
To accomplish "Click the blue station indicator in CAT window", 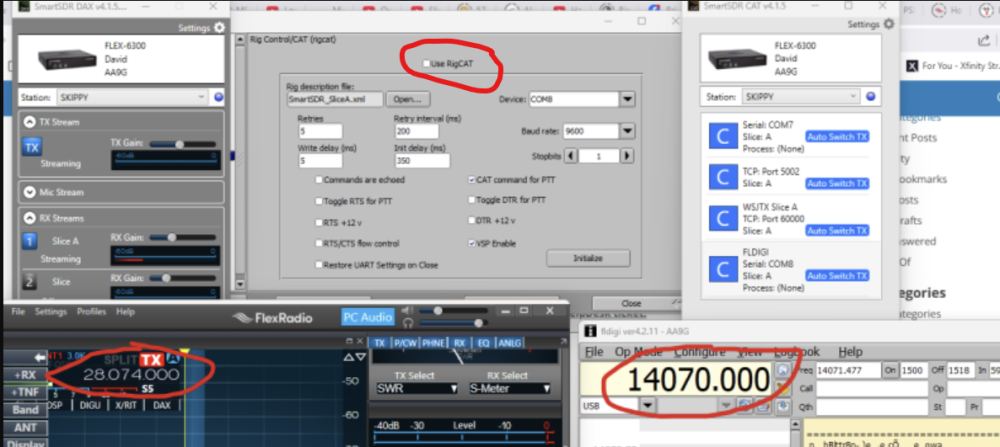I will point(871,97).
